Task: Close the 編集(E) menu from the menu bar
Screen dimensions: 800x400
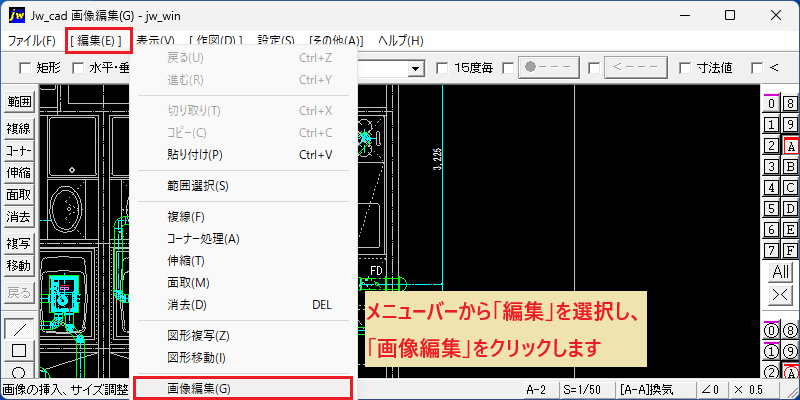Action: pos(96,41)
